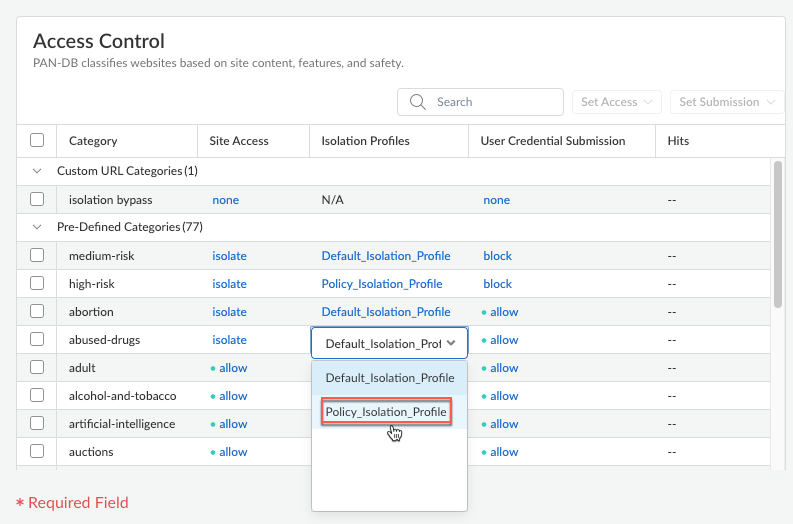Click the magnifier icon in the search box
Image resolution: width=793 pixels, height=524 pixels.
tap(418, 102)
